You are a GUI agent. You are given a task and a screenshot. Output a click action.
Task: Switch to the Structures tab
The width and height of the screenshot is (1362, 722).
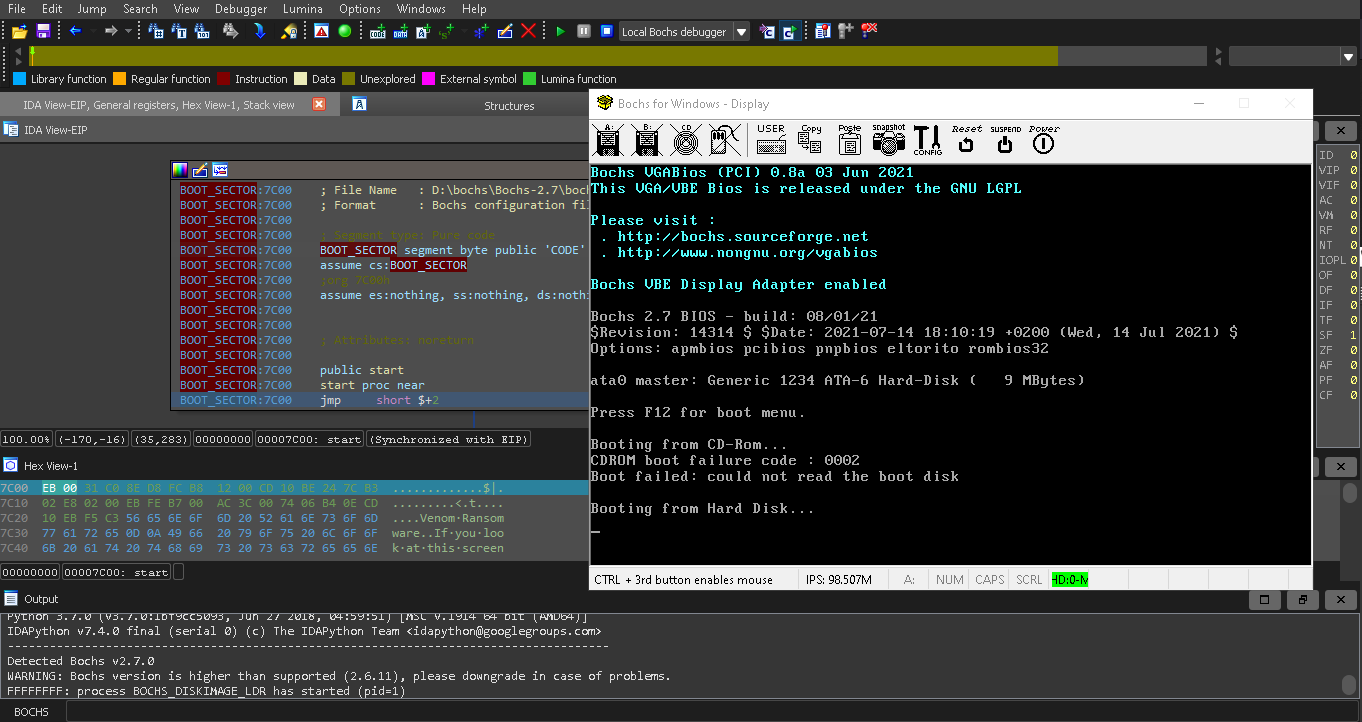tap(509, 106)
